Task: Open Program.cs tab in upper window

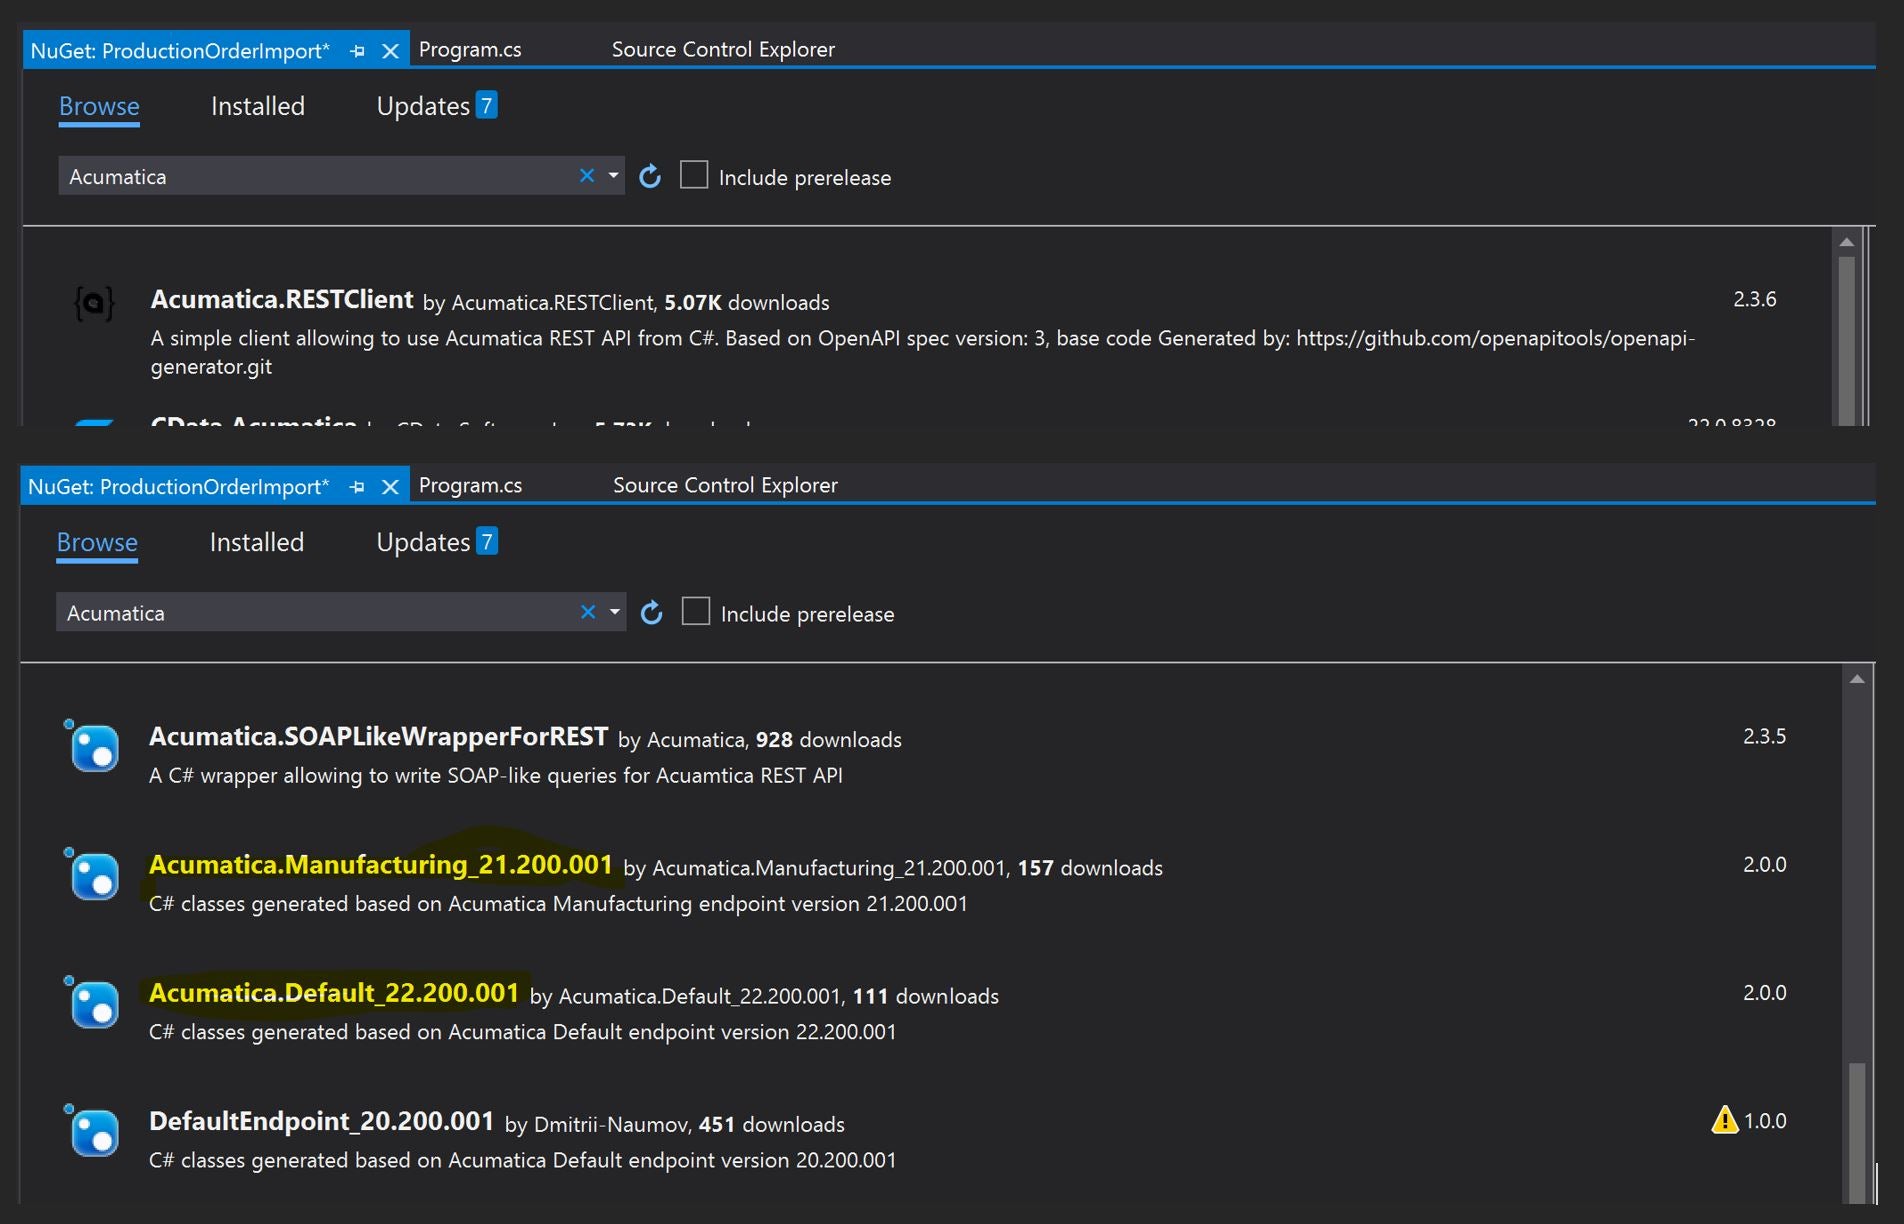Action: [x=470, y=49]
